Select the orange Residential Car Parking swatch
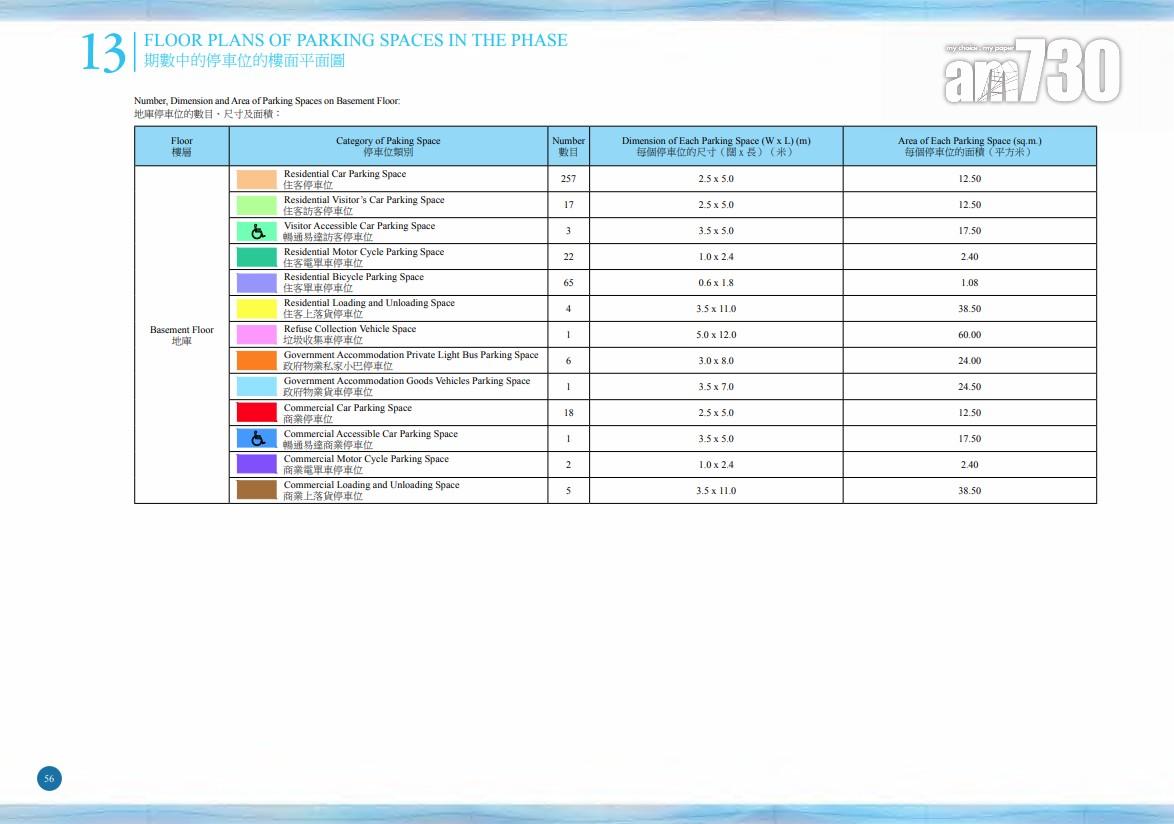The width and height of the screenshot is (1174, 824). pos(256,179)
